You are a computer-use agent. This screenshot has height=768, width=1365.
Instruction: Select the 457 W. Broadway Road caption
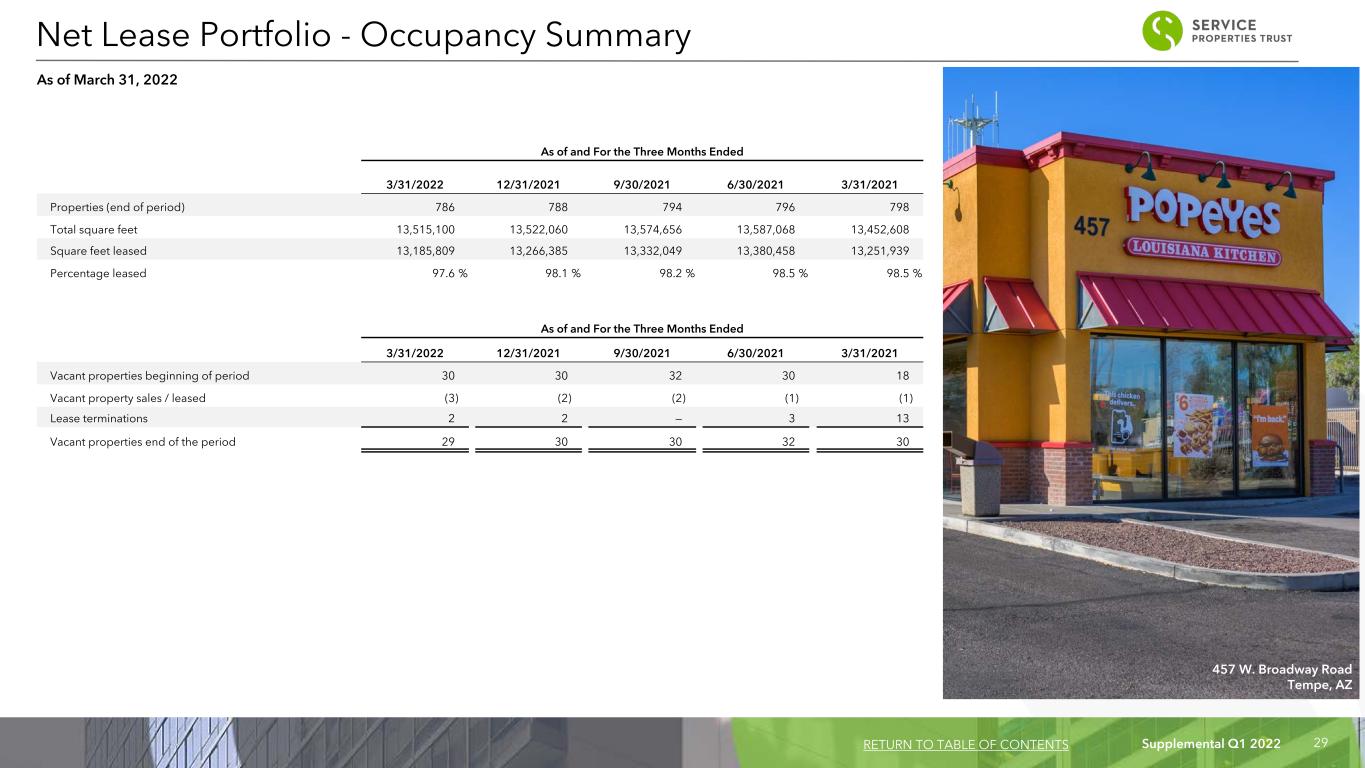click(1283, 669)
